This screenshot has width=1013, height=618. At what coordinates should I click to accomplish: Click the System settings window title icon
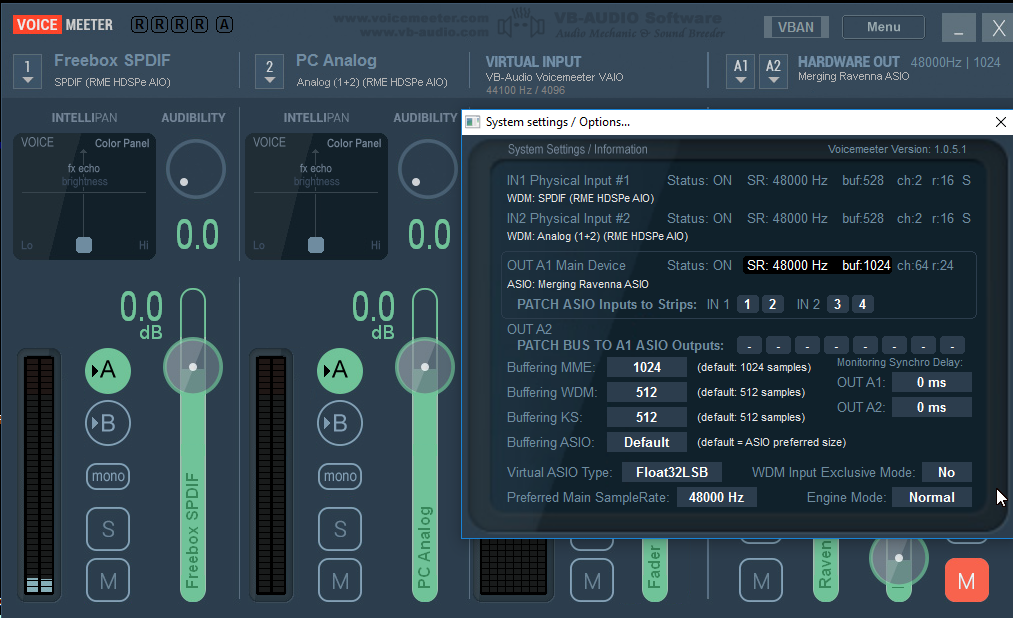coord(473,122)
